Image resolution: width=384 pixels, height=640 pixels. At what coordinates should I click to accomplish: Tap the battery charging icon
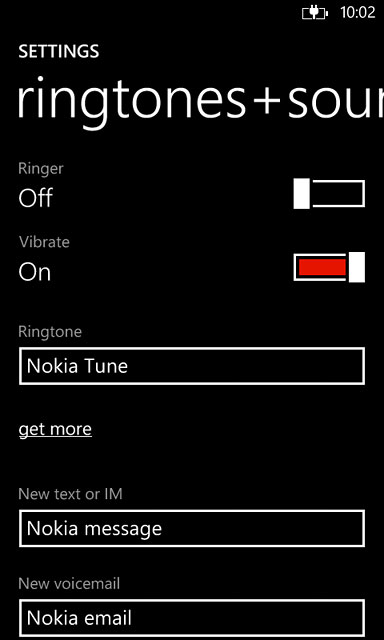tap(315, 13)
